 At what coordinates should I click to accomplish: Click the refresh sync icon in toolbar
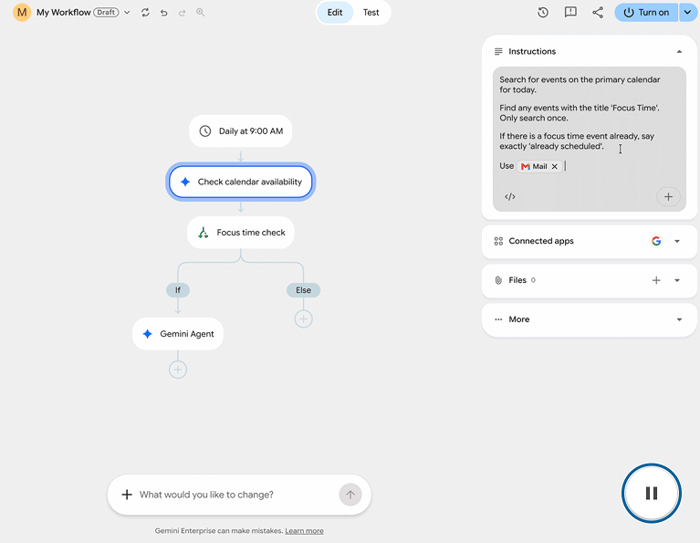[145, 13]
